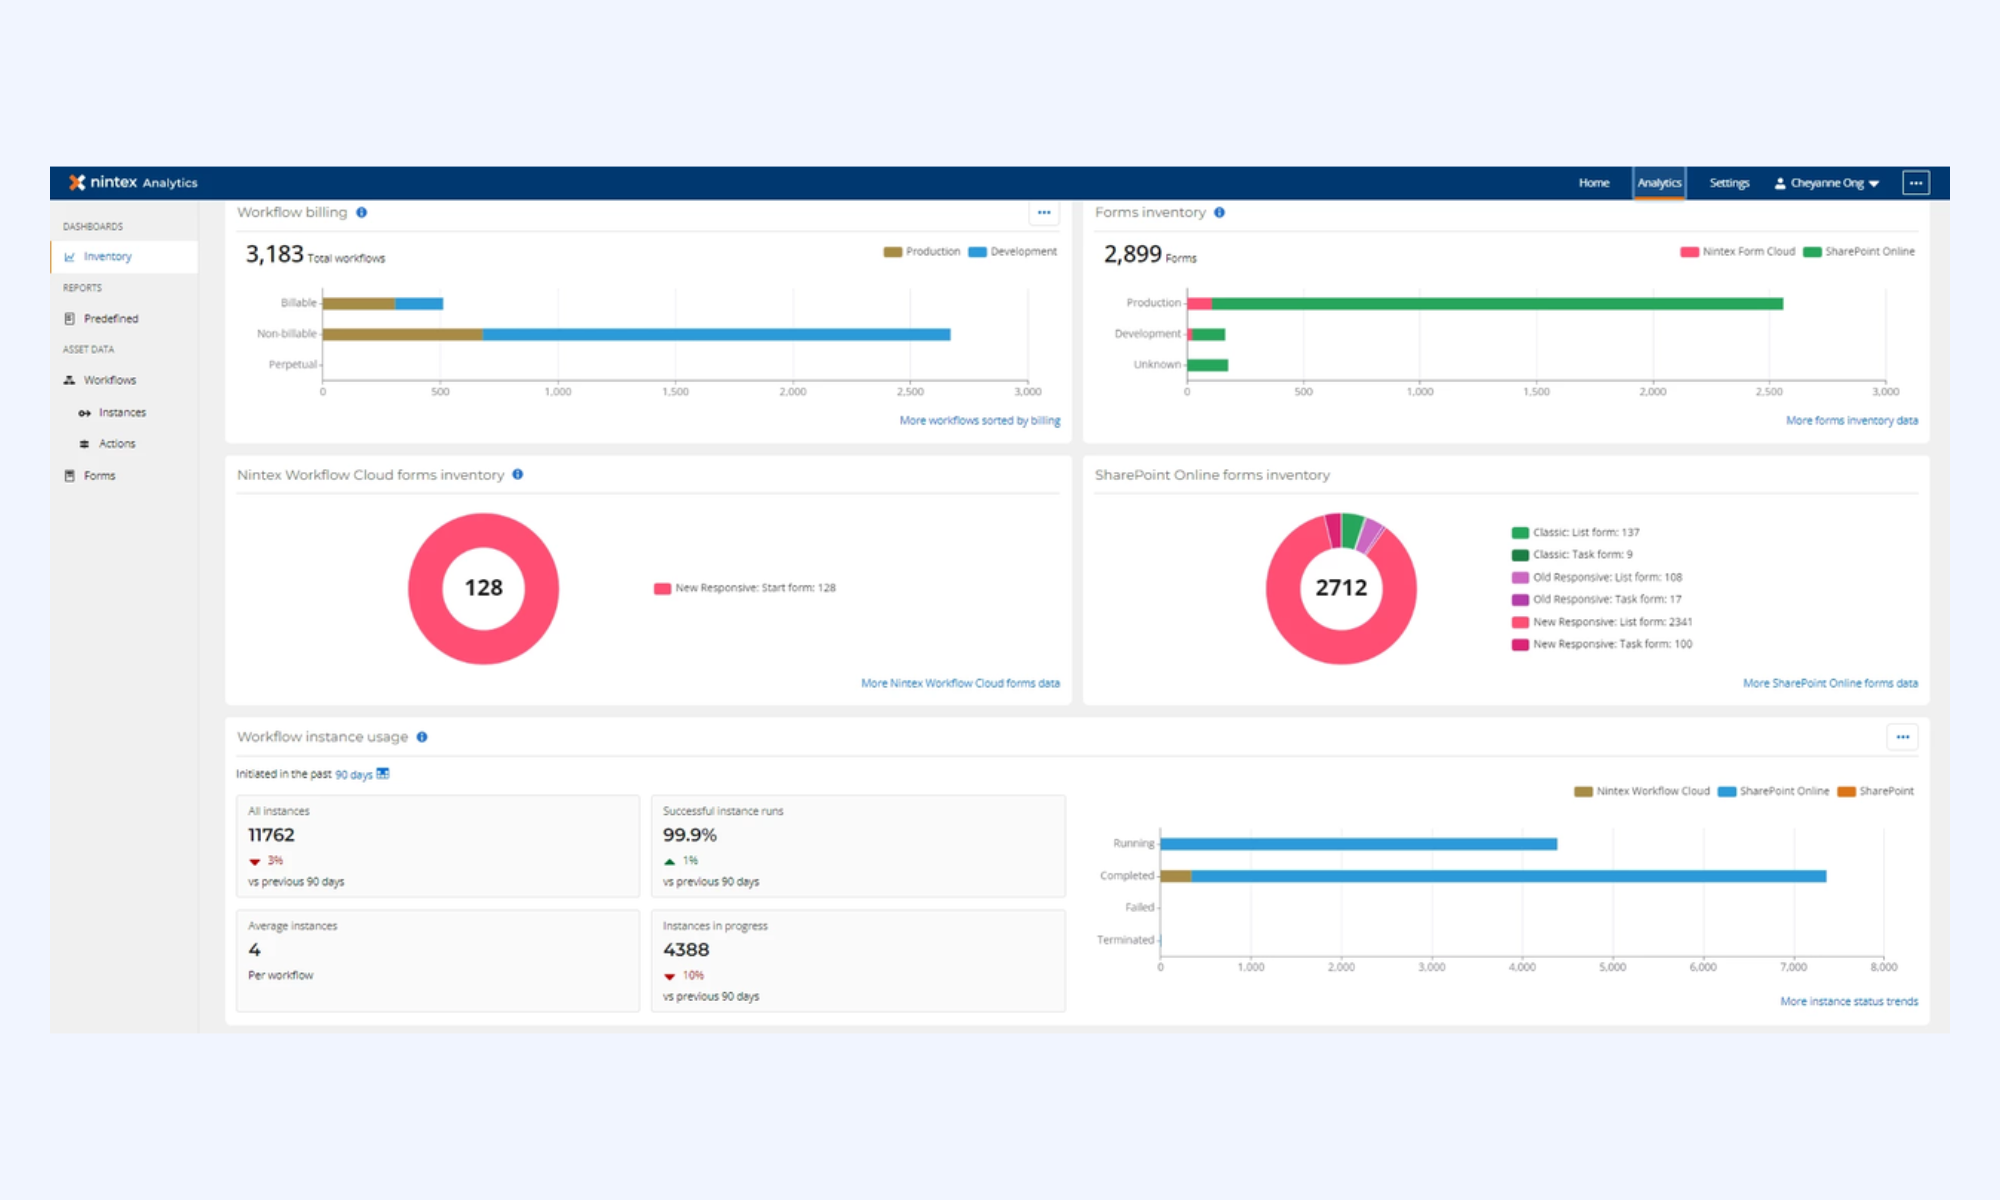This screenshot has width=2000, height=1200.
Task: Open Predefined reports
Action: coord(111,319)
